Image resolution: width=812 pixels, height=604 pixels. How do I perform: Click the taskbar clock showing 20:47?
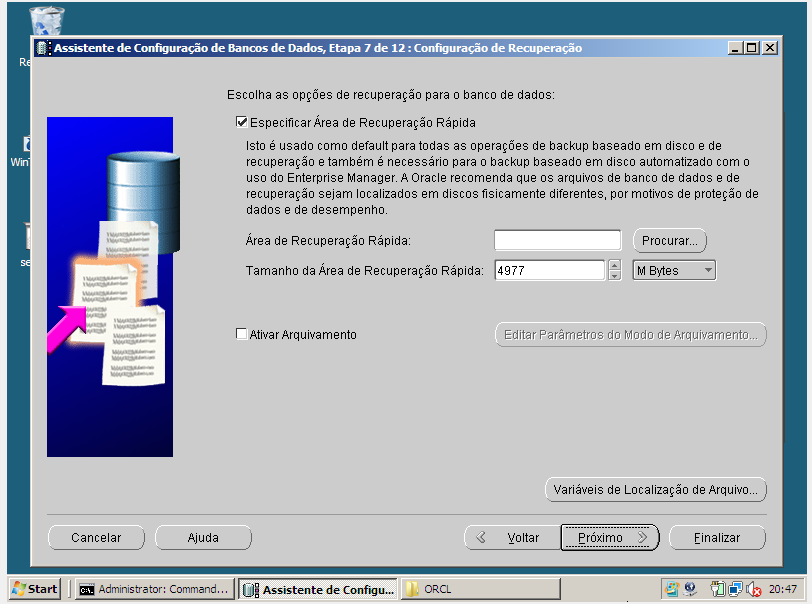point(782,589)
